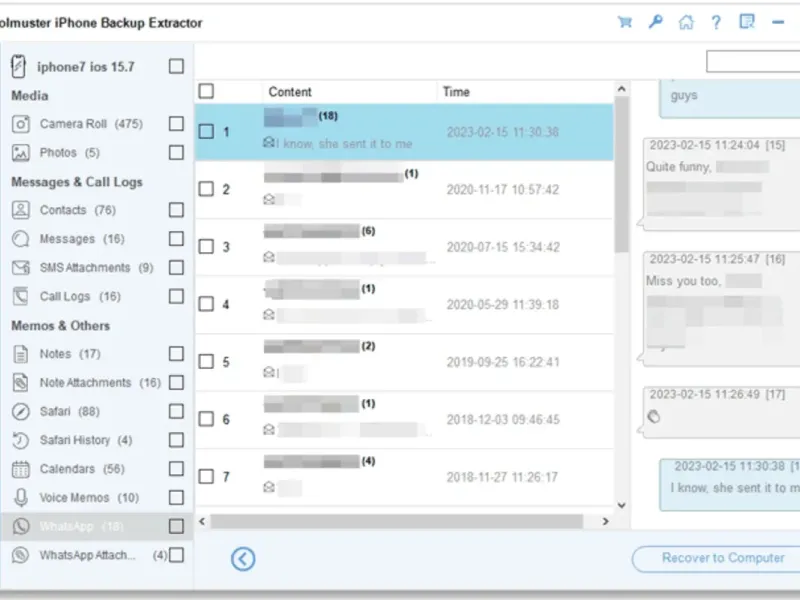
Task: Check the Notes checkbox
Action: [176, 354]
